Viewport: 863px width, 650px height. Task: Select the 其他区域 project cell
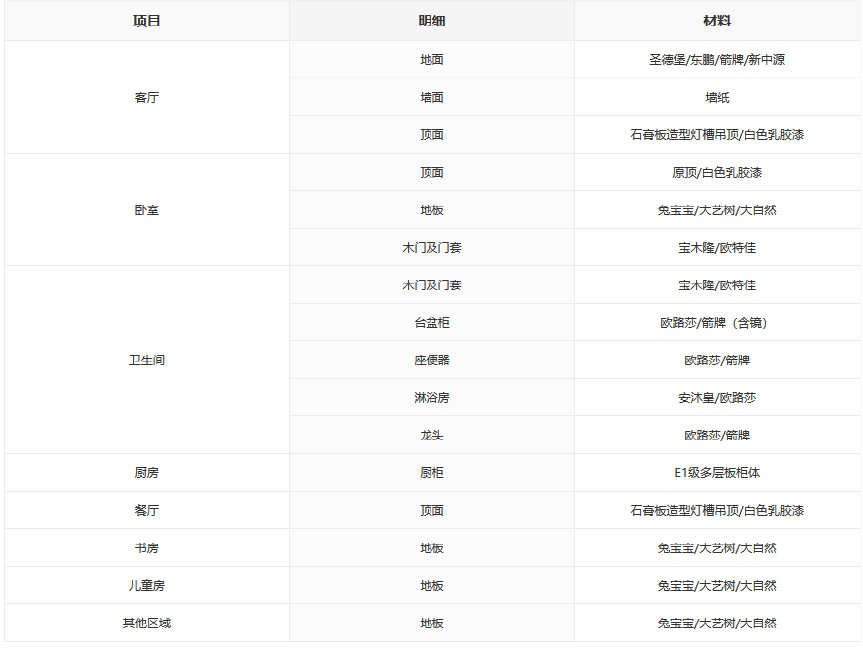click(x=146, y=623)
